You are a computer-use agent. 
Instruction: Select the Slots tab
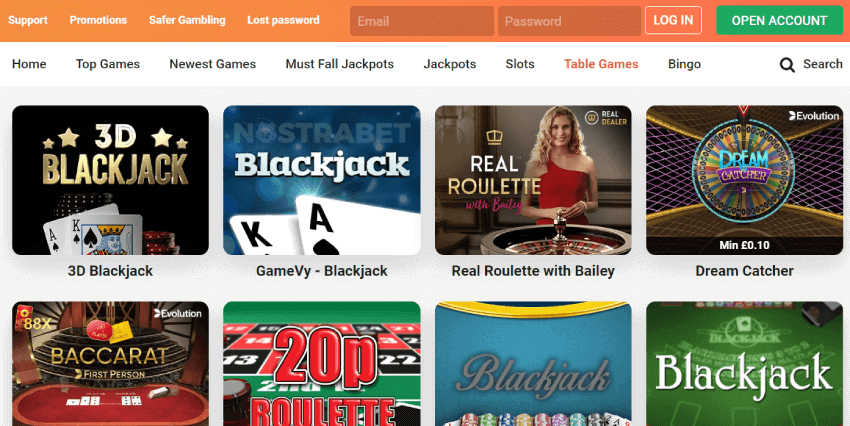520,64
